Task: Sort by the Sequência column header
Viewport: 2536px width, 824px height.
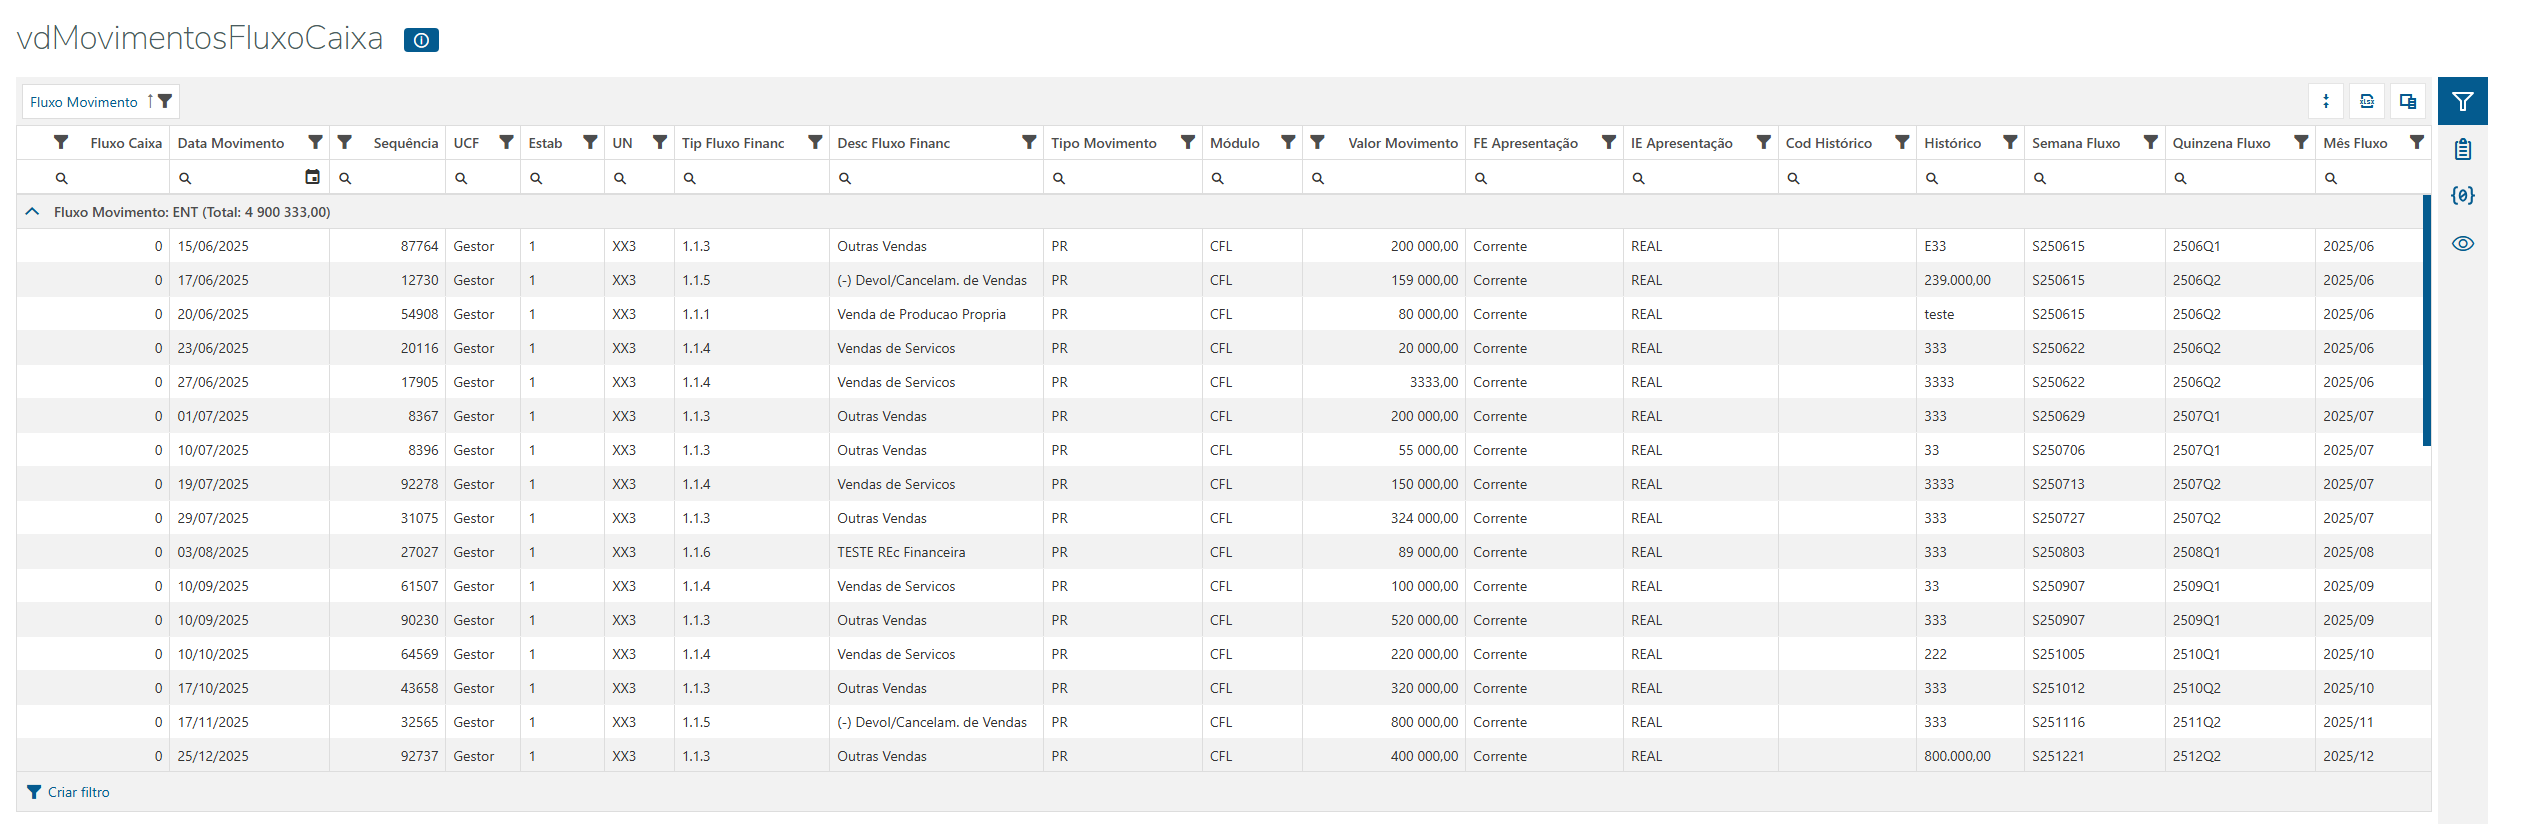Action: coord(405,143)
